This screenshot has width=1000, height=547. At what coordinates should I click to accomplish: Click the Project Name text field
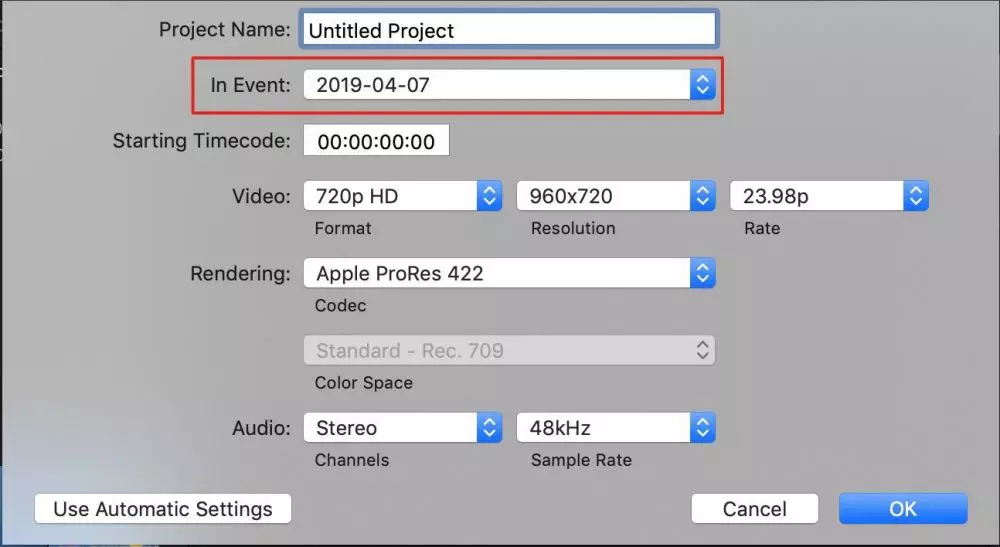pos(509,29)
